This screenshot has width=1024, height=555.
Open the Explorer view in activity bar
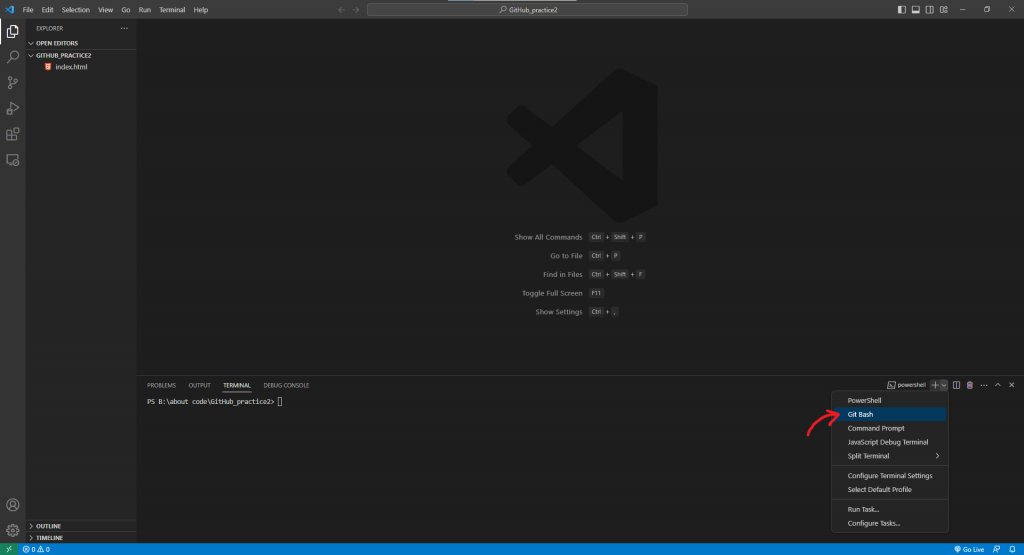[x=12, y=31]
